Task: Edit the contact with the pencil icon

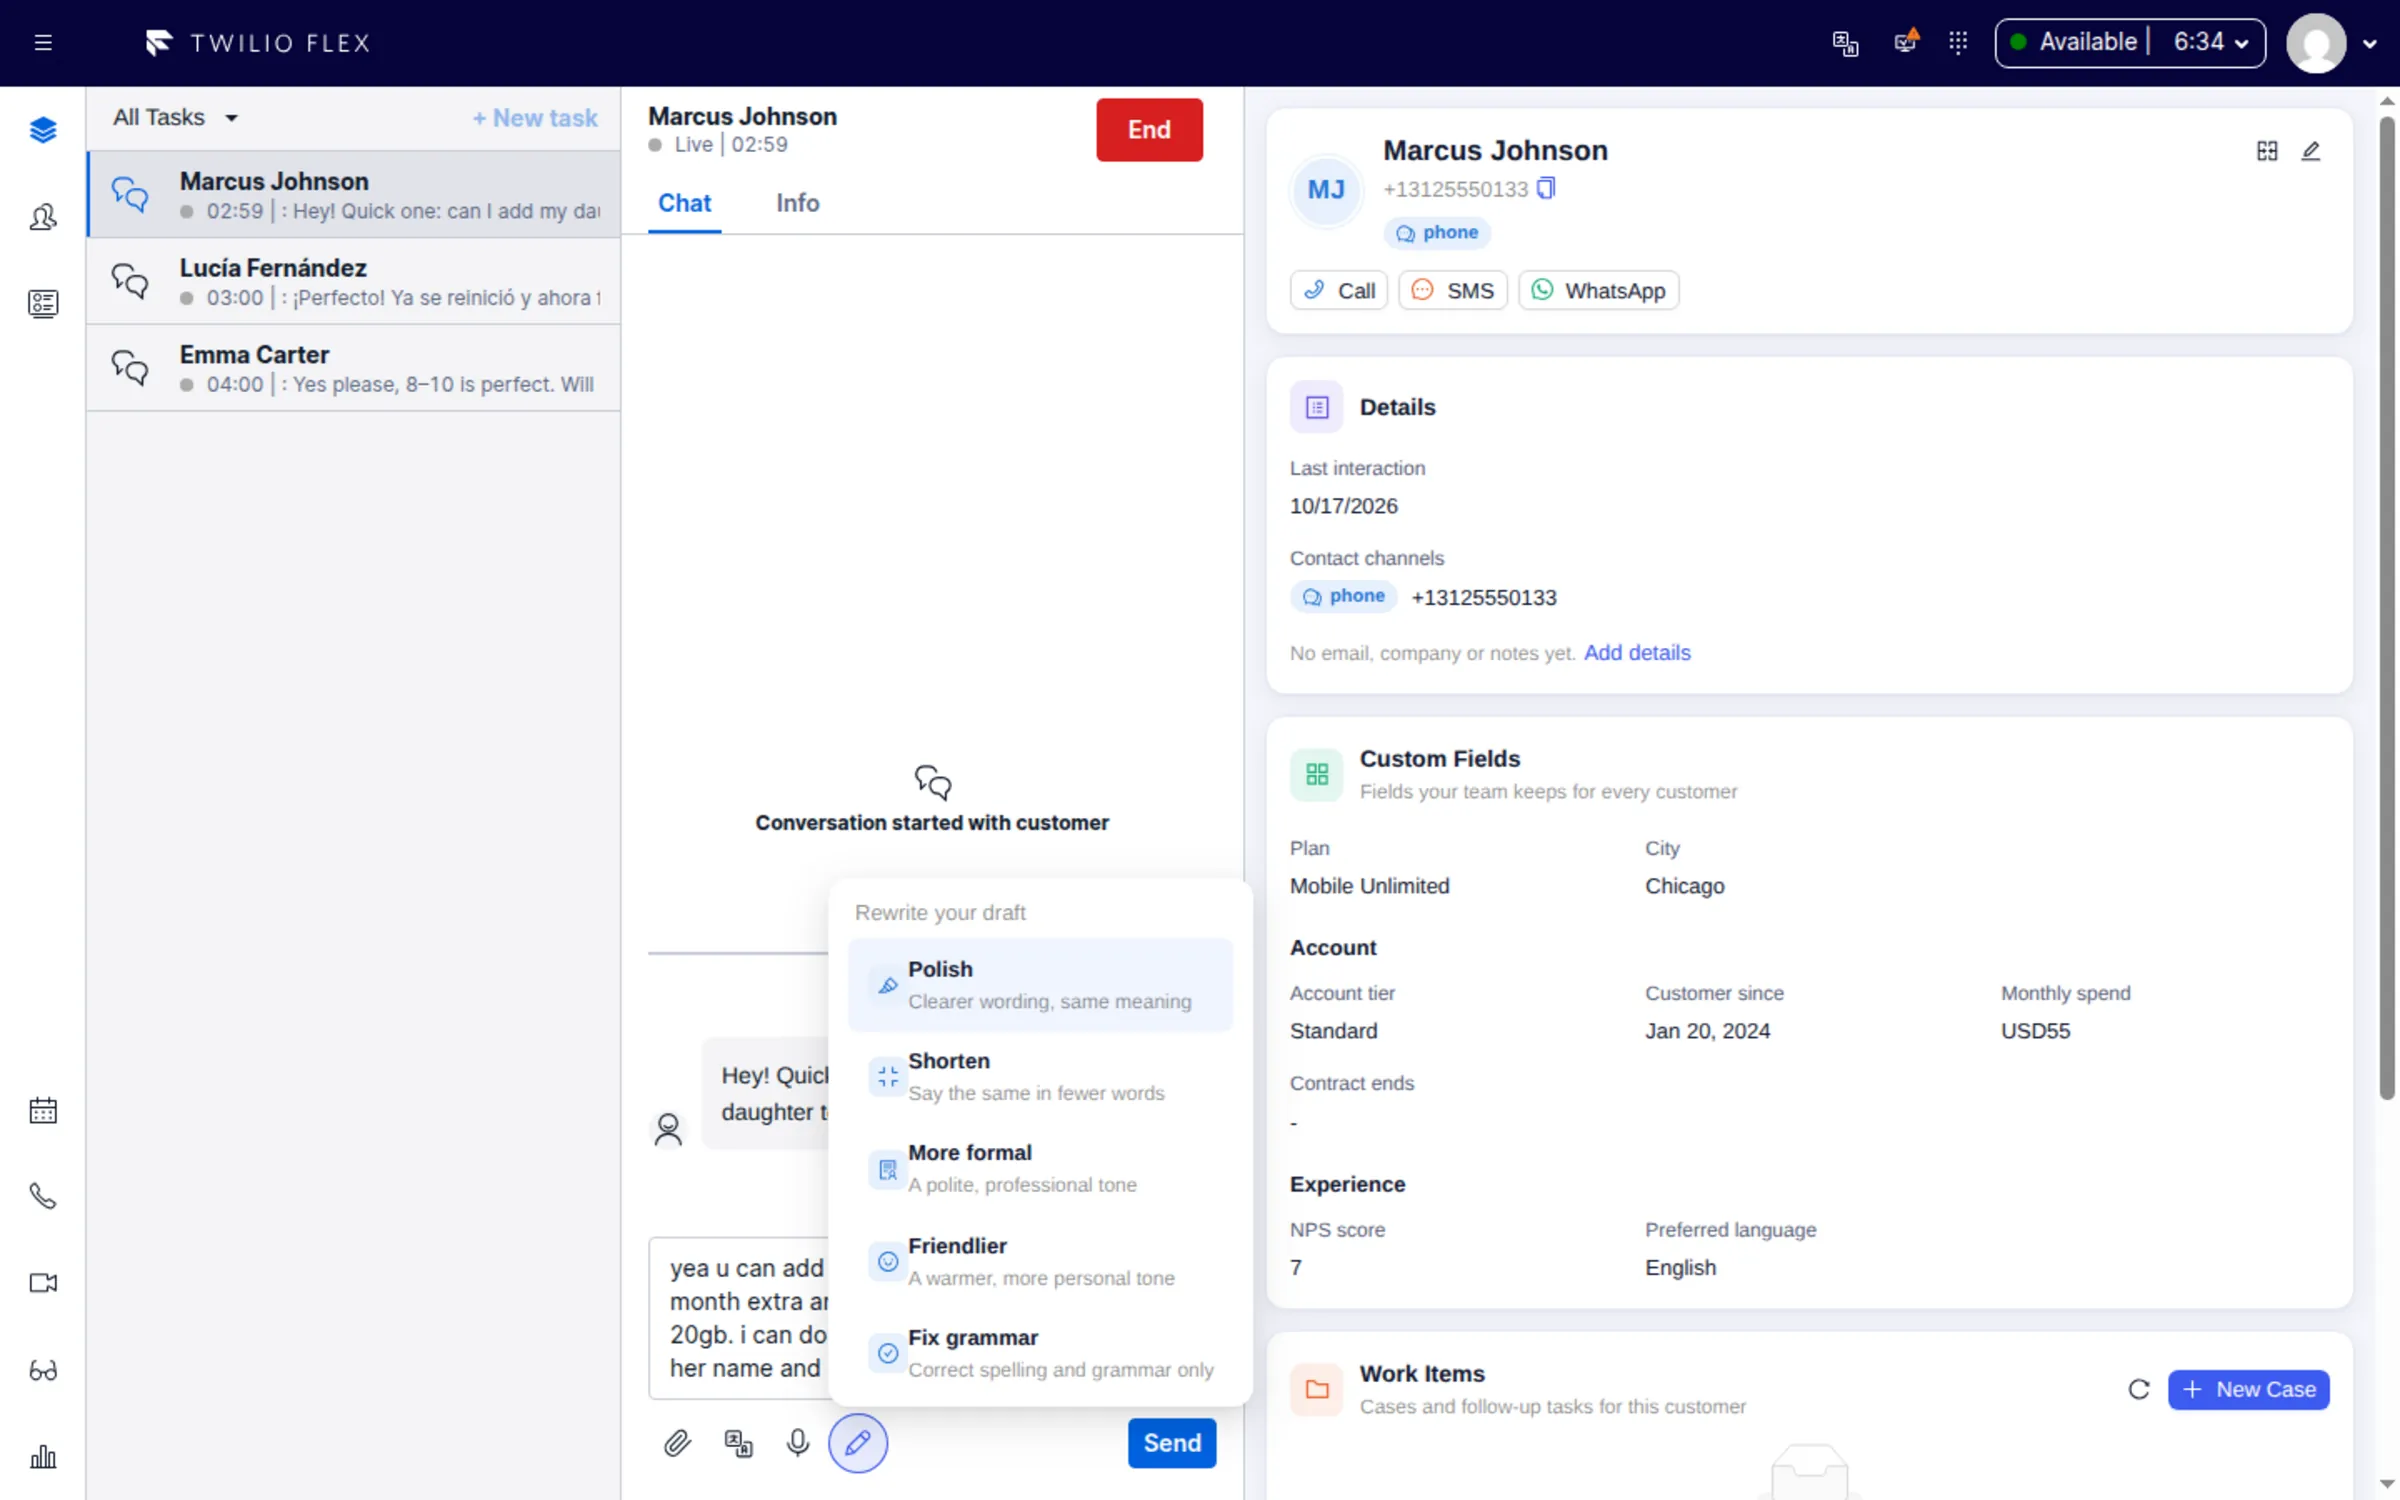Action: click(x=2311, y=151)
